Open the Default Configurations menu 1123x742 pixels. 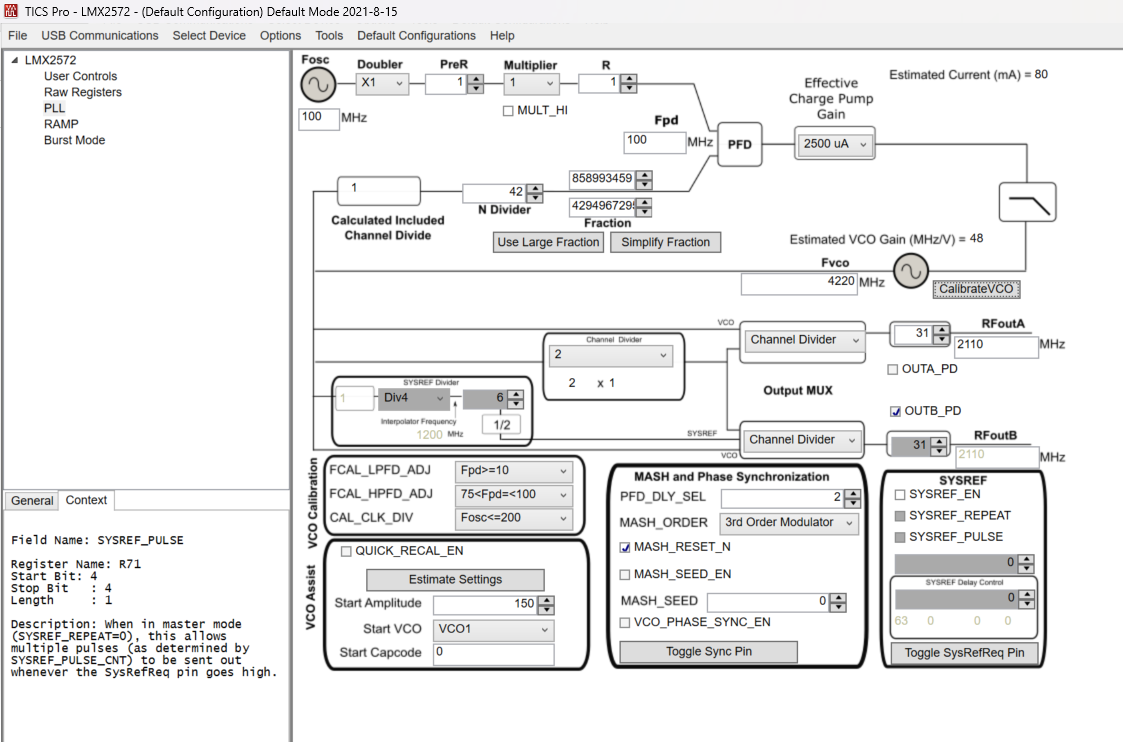coord(416,36)
